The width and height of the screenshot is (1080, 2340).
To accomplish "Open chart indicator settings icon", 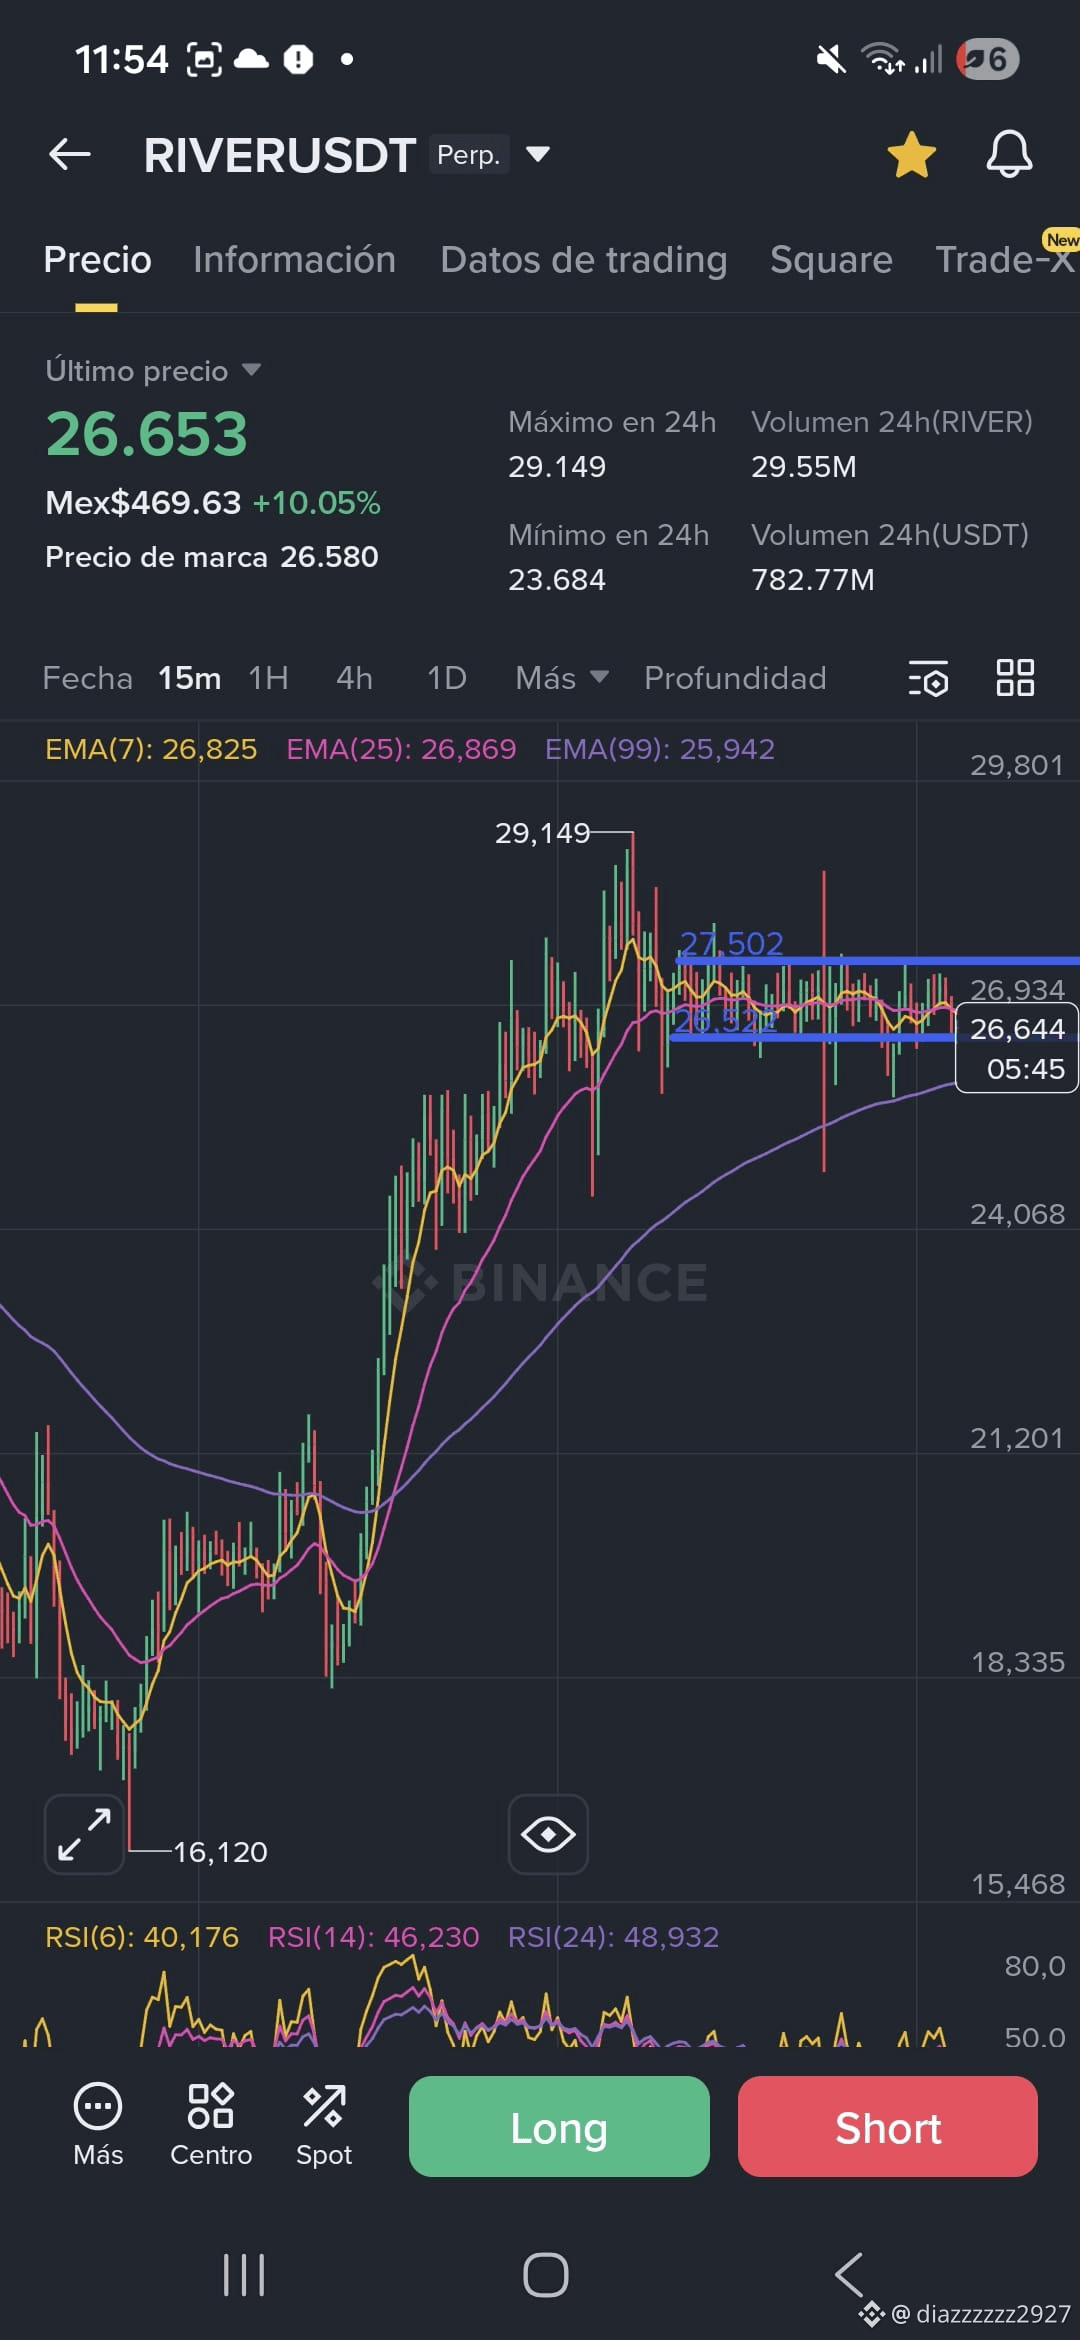I will click(x=928, y=678).
